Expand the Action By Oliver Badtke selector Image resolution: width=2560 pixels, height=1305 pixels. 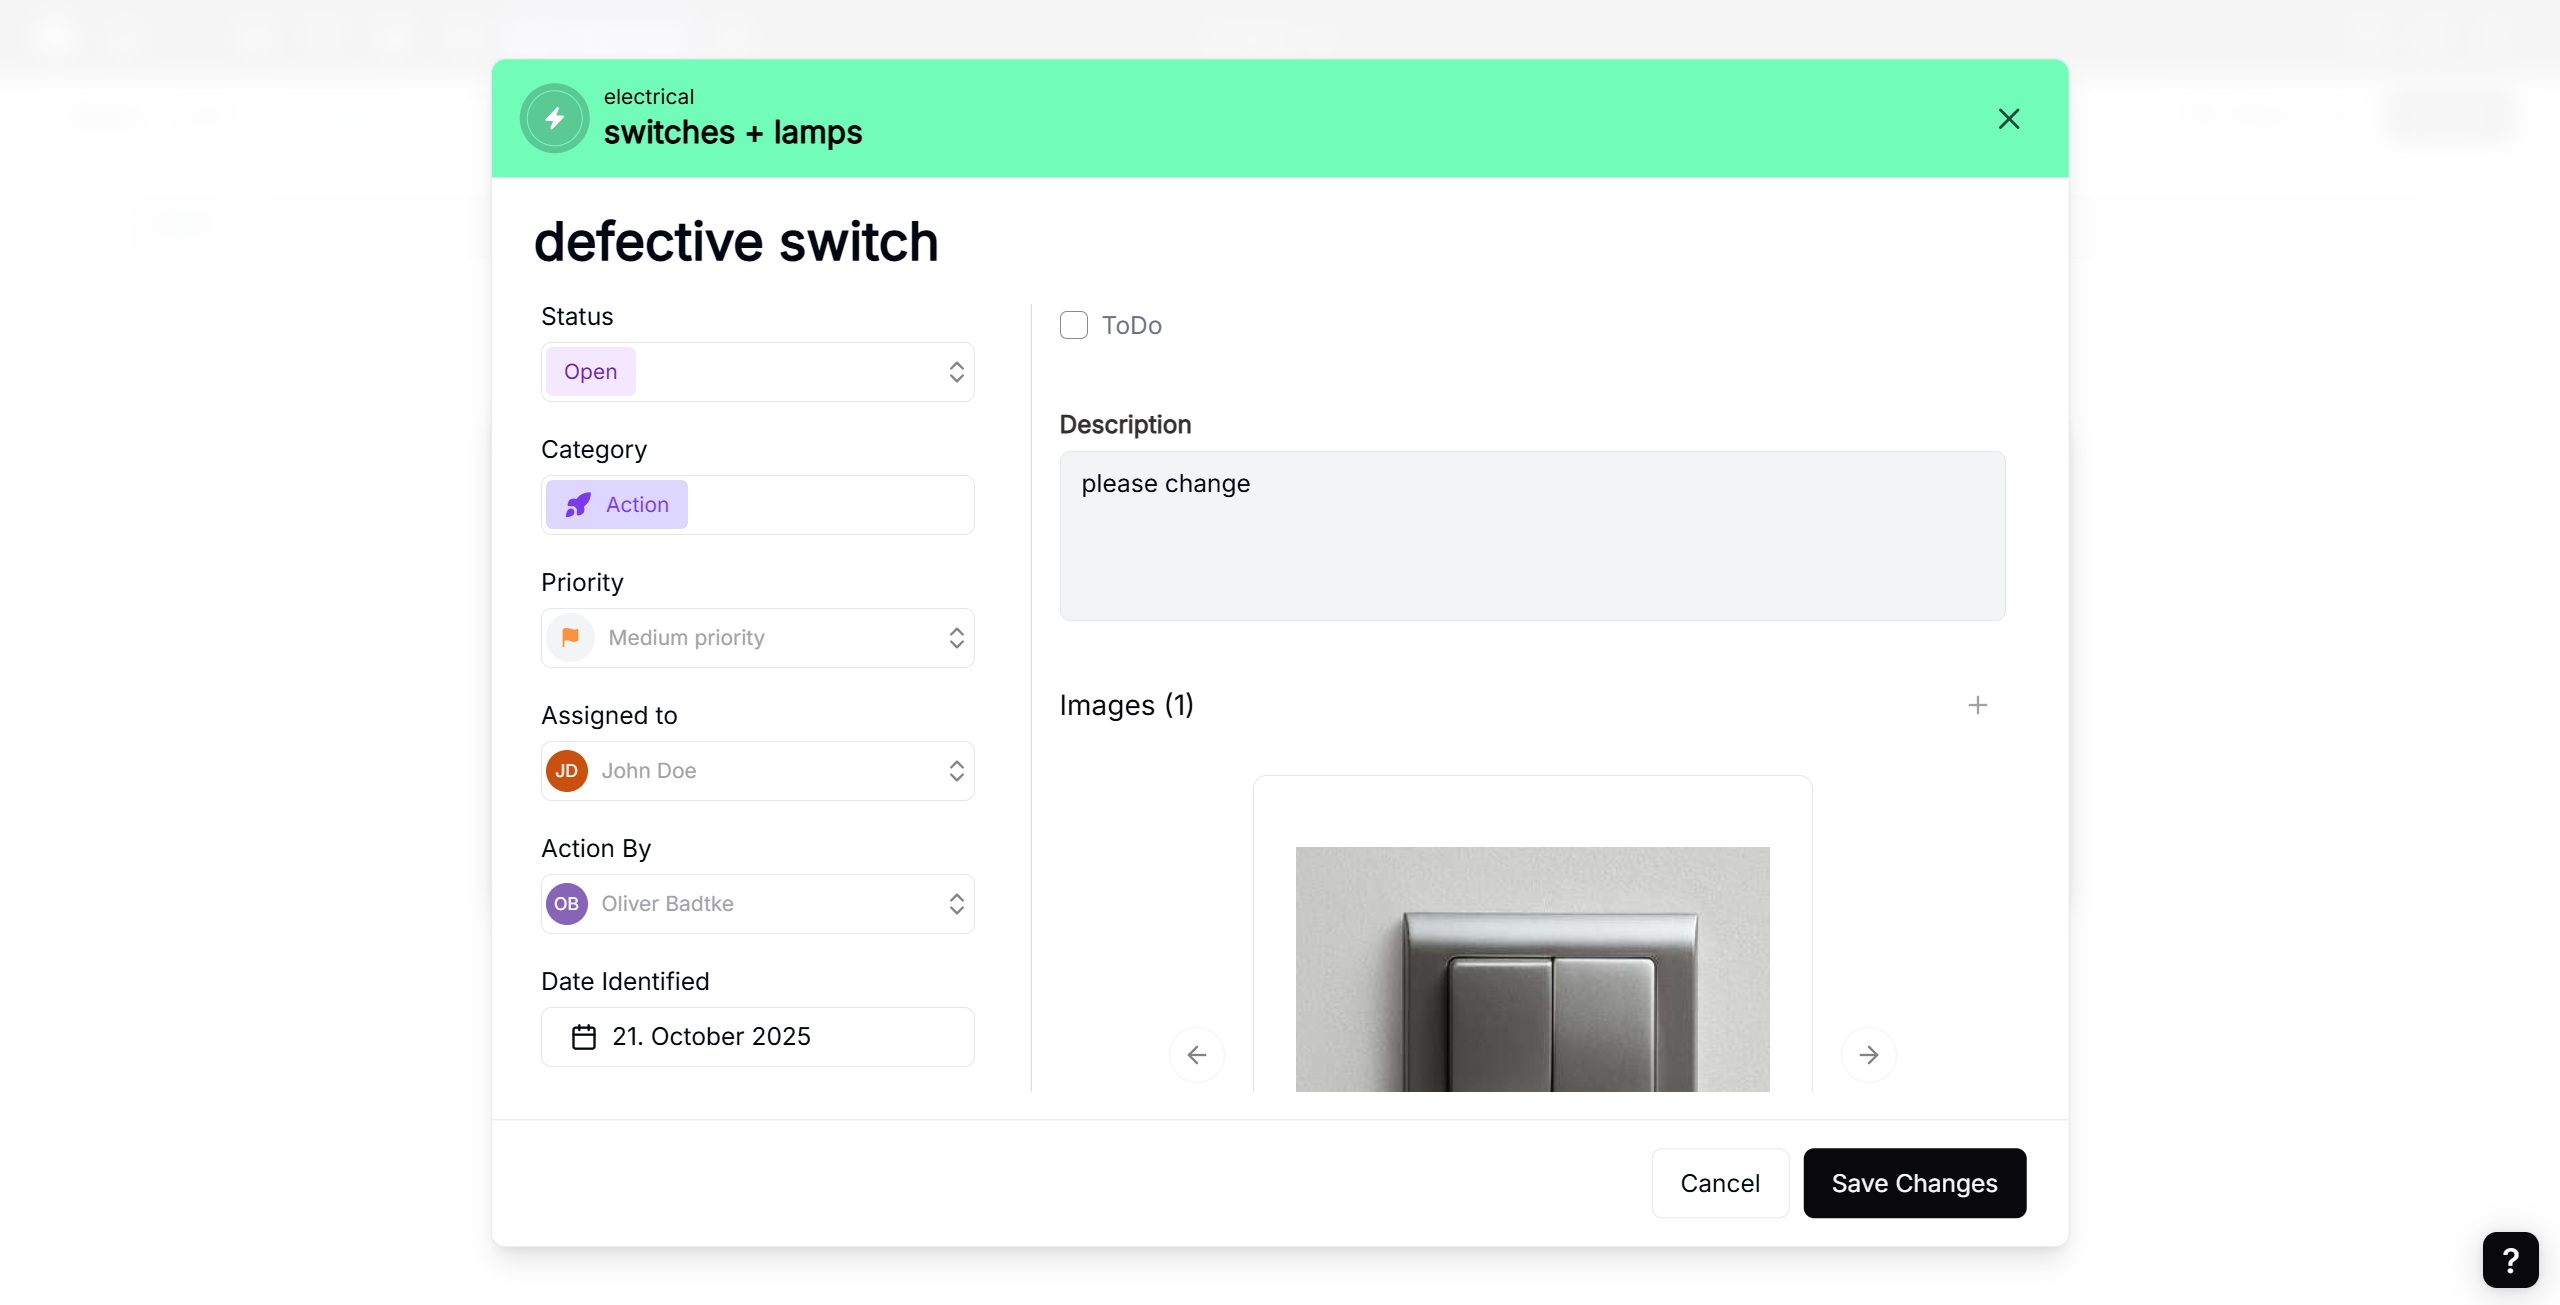click(x=758, y=904)
